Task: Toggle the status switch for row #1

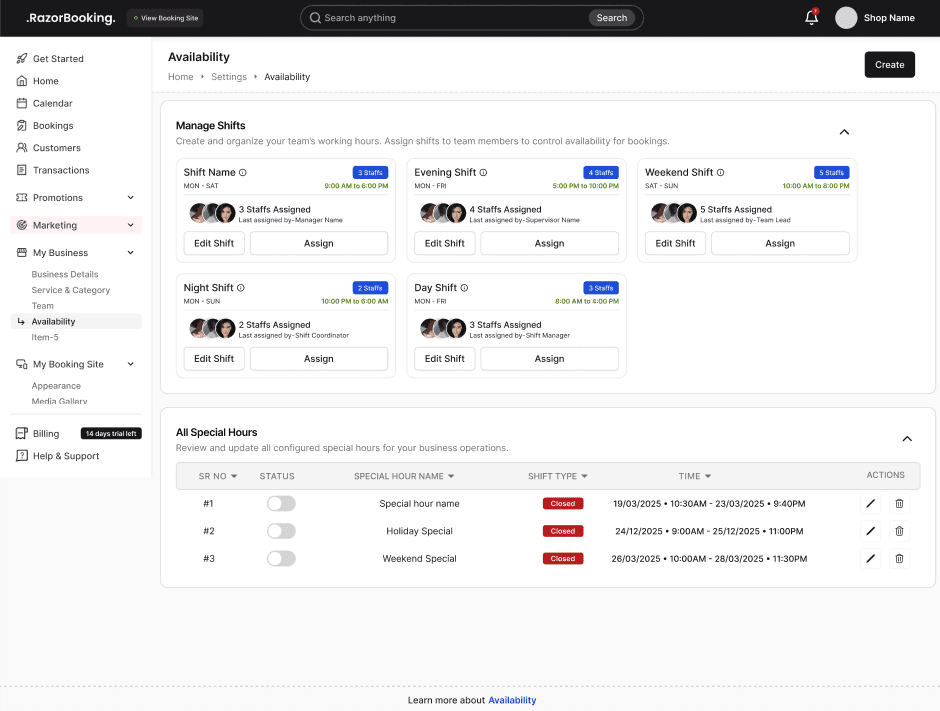Action: click(281, 504)
